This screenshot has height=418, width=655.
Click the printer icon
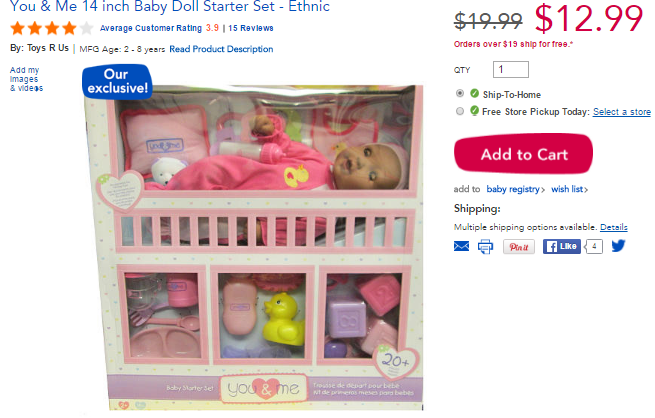click(x=485, y=246)
